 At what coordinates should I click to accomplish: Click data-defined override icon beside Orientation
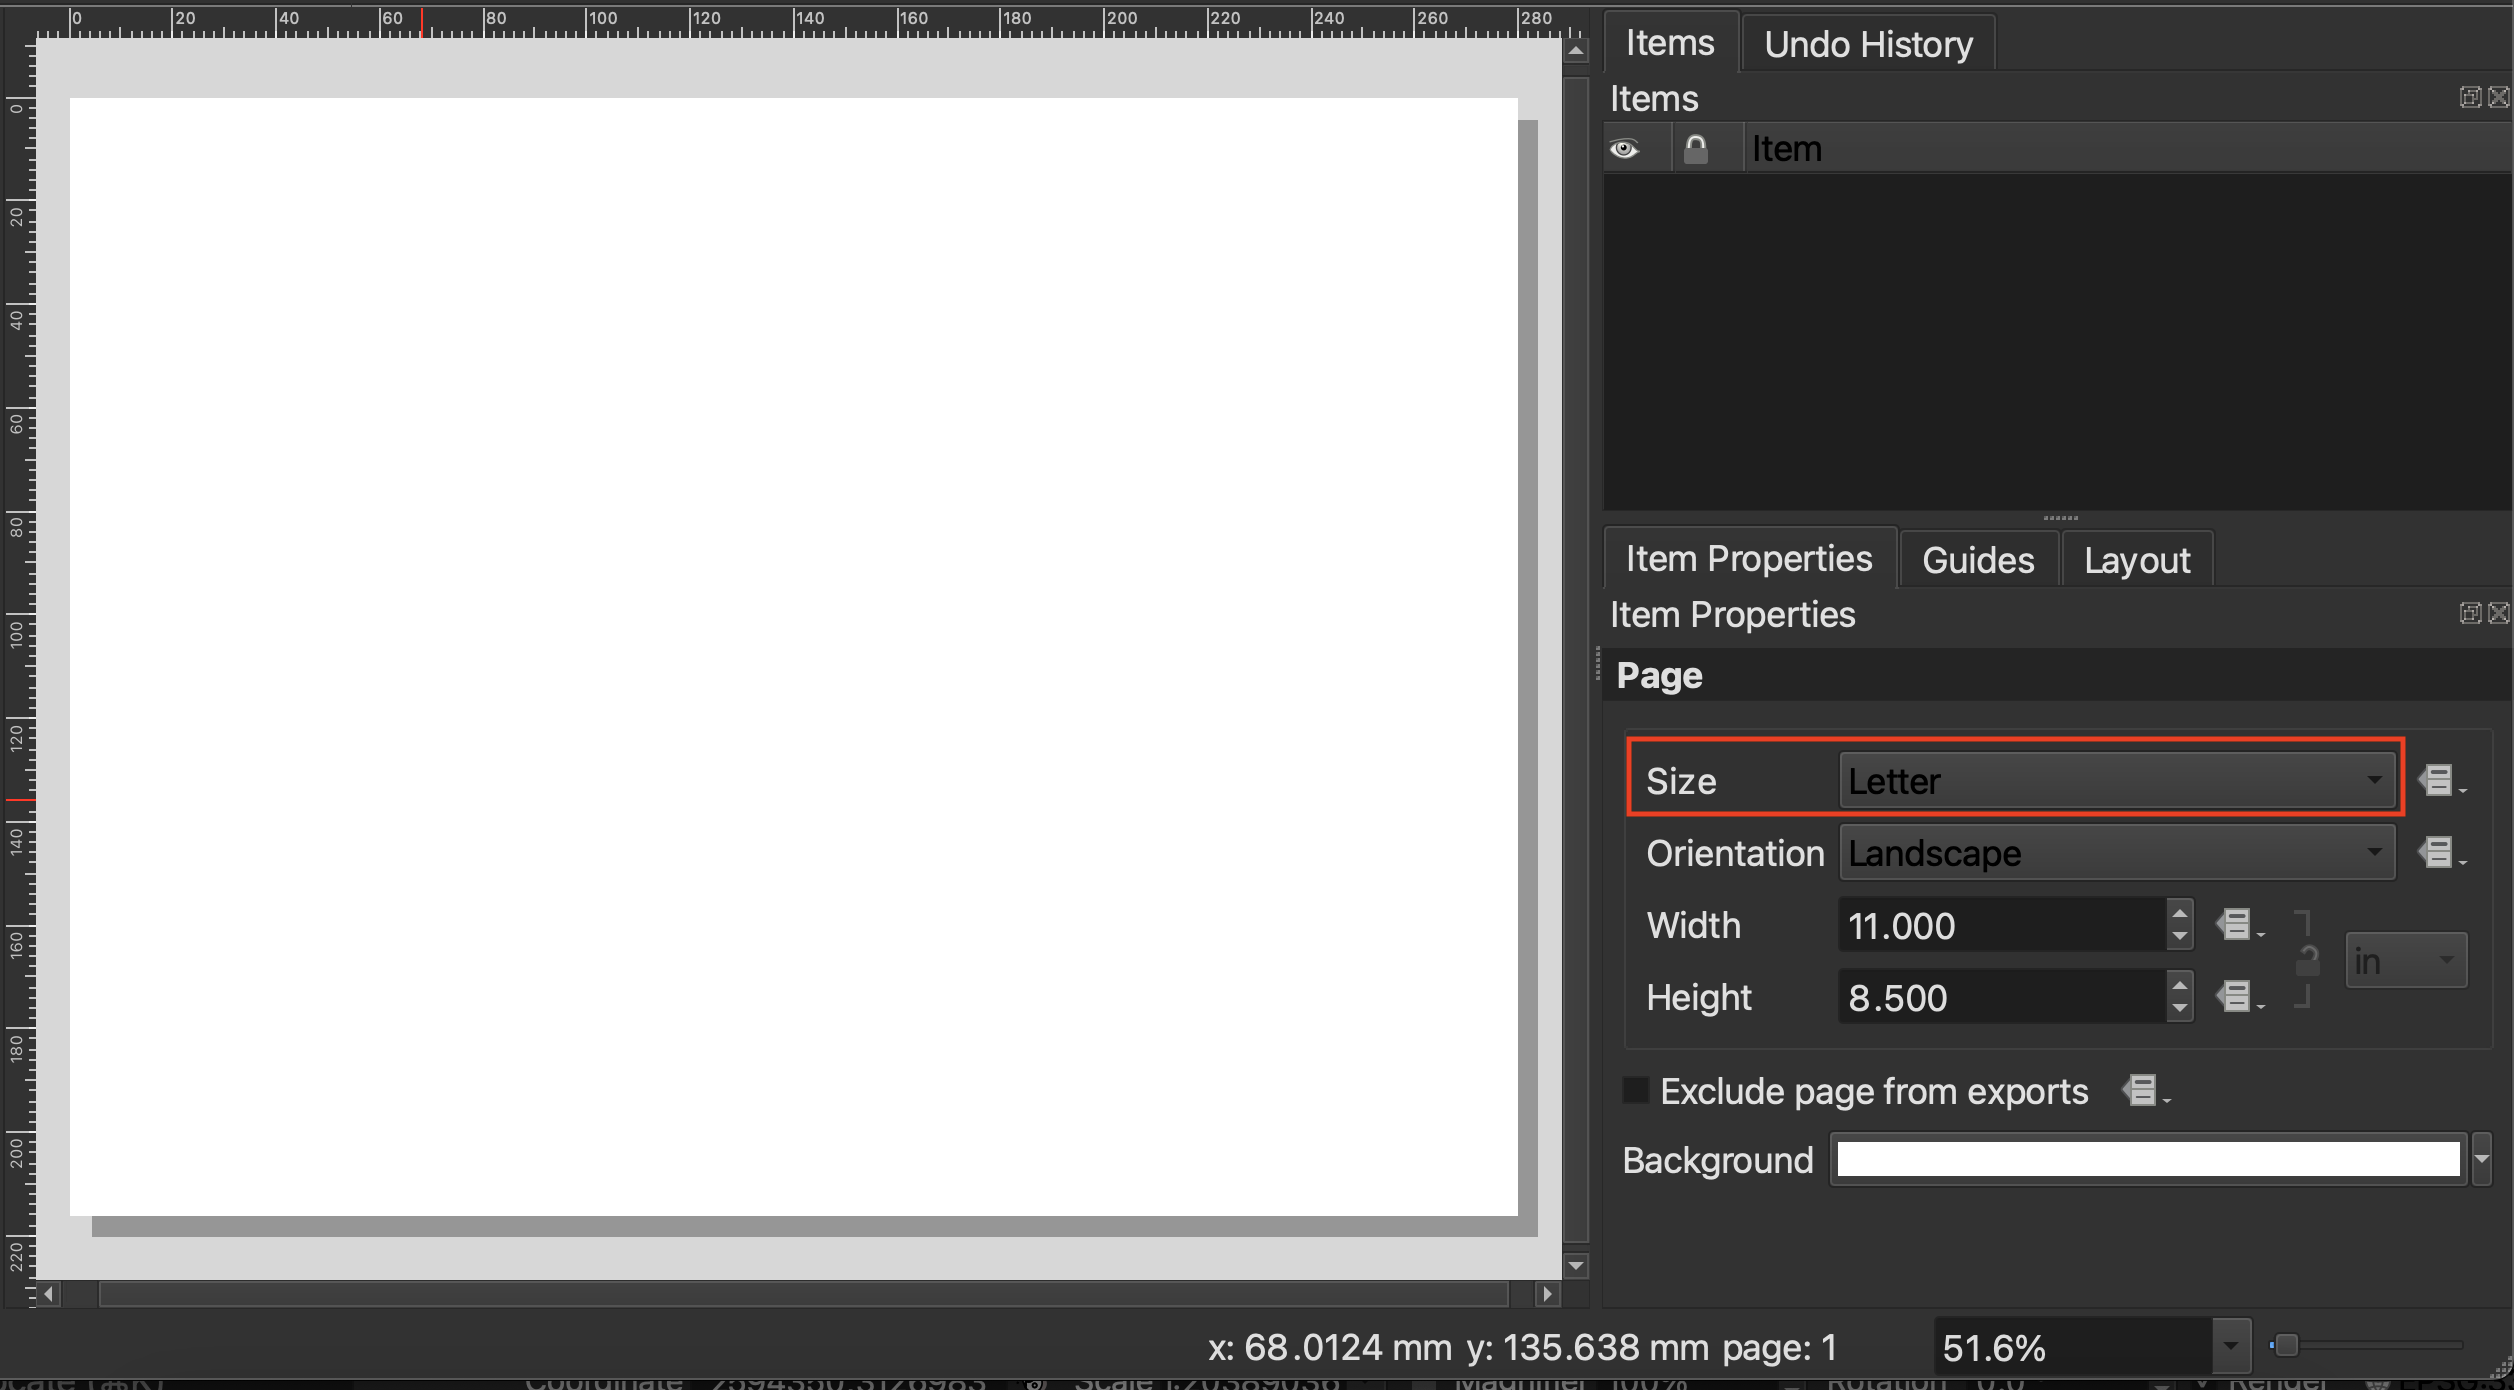coord(2439,853)
